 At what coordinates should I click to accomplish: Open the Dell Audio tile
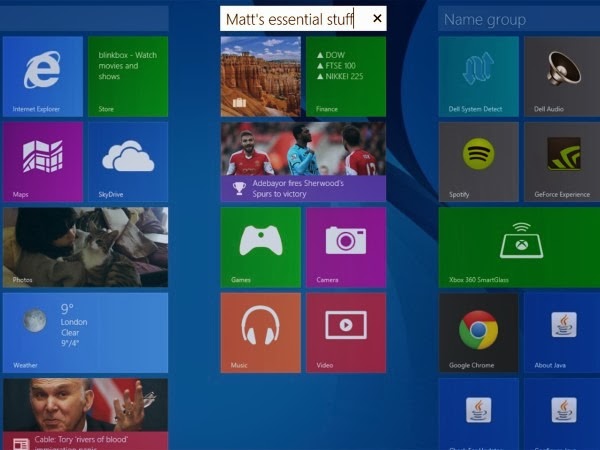[x=562, y=77]
